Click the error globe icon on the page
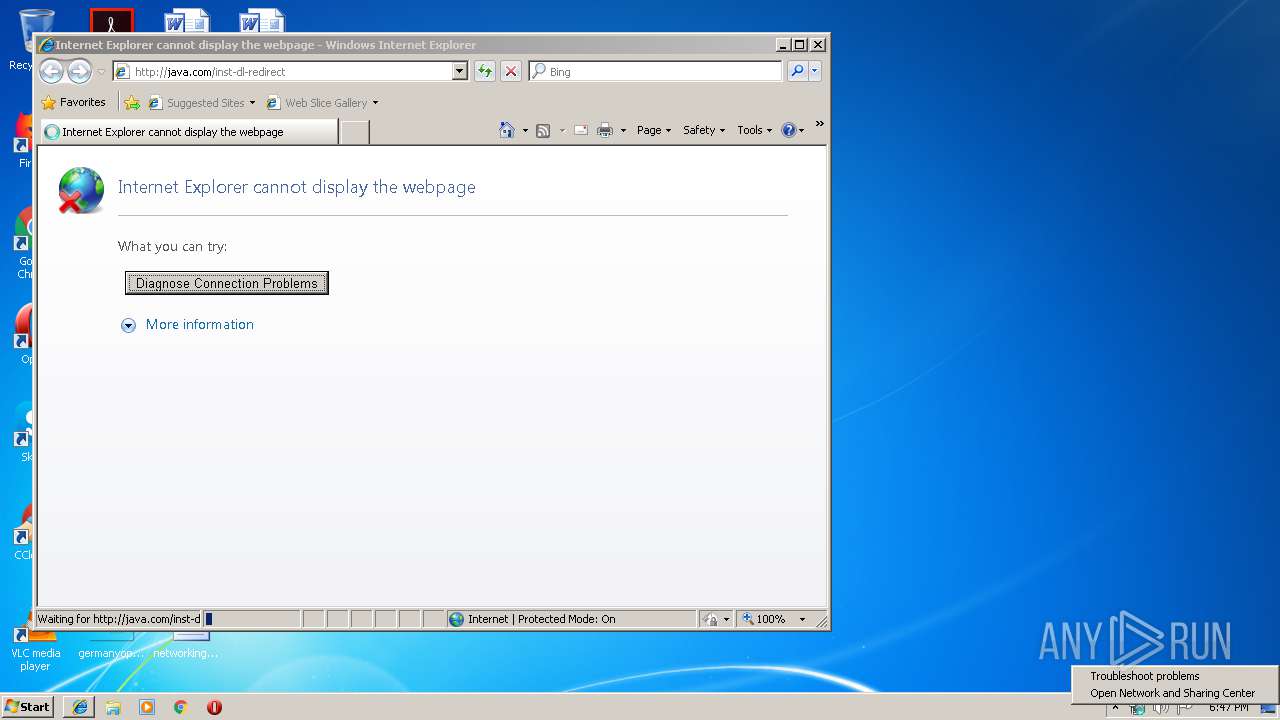The height and width of the screenshot is (720, 1280). (x=81, y=190)
